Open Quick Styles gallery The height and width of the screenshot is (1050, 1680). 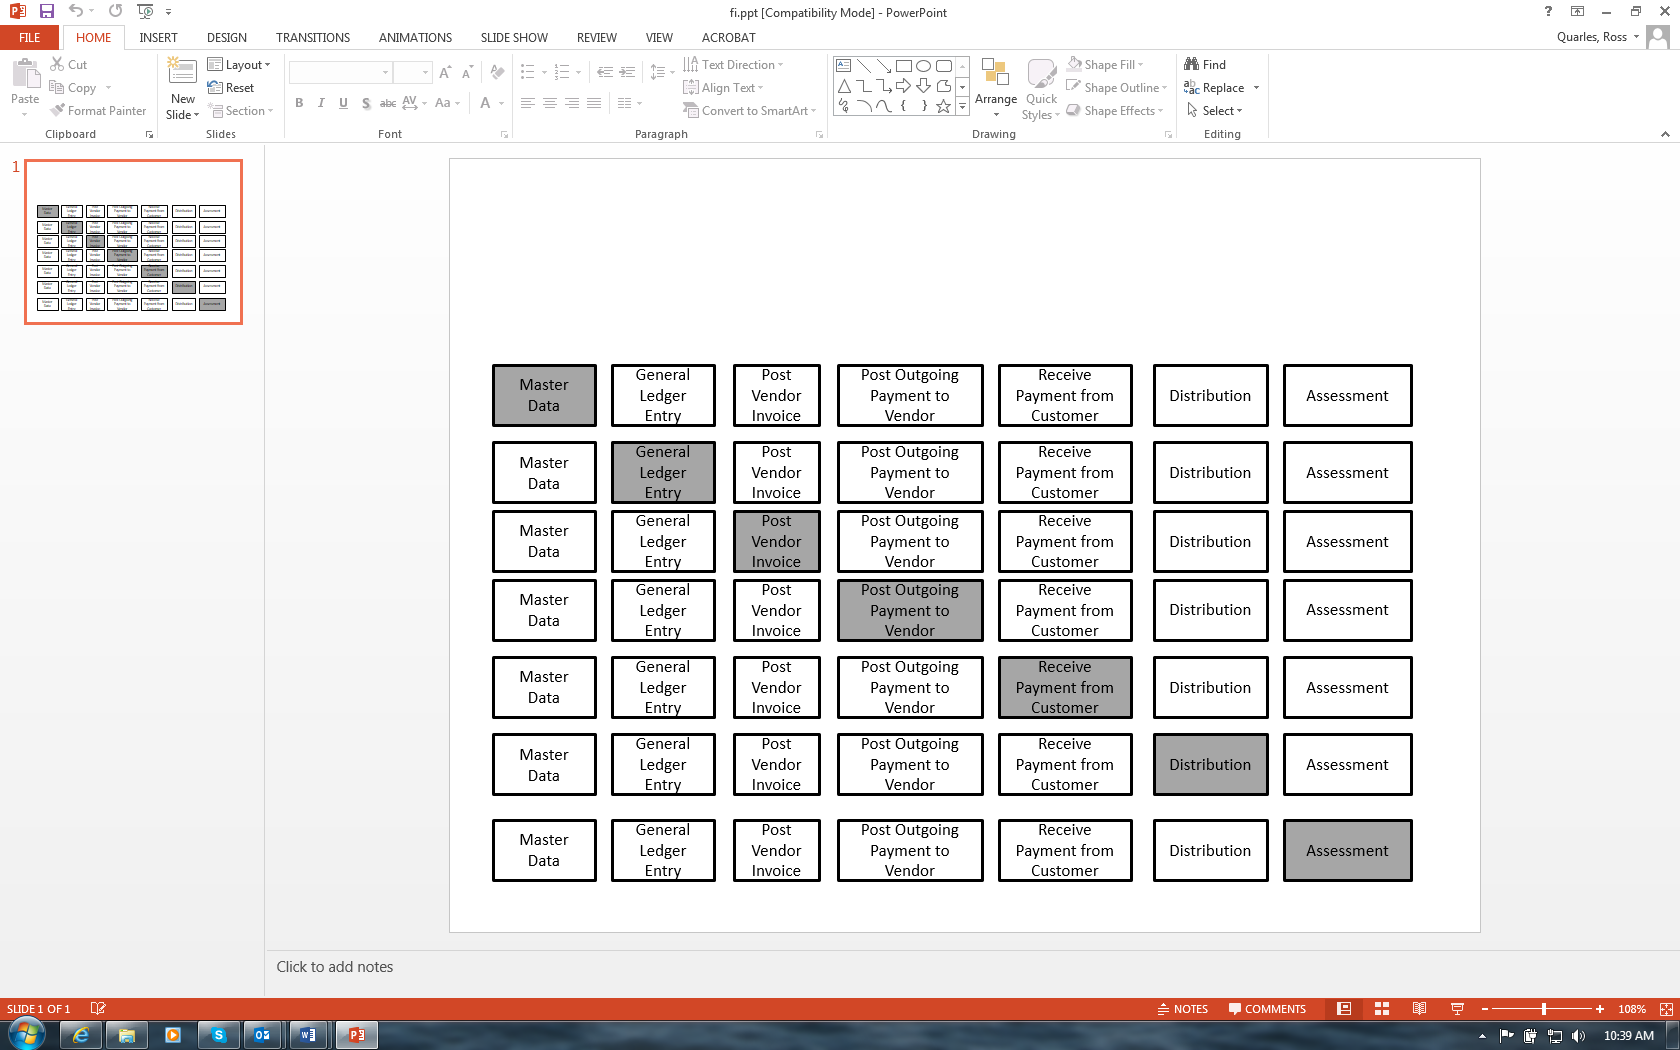[1041, 73]
